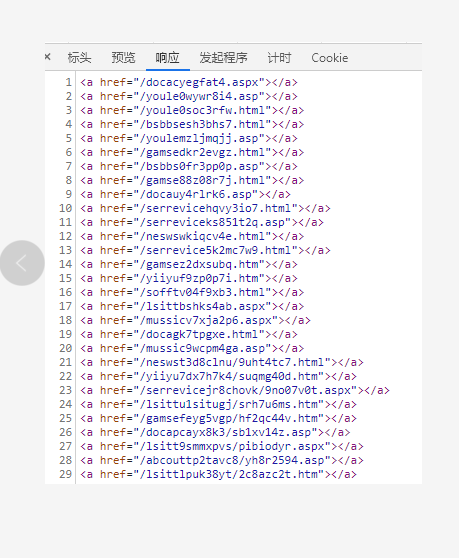The height and width of the screenshot is (558, 459).
Task: Switch to the 标头 tab
Action: tap(79, 58)
